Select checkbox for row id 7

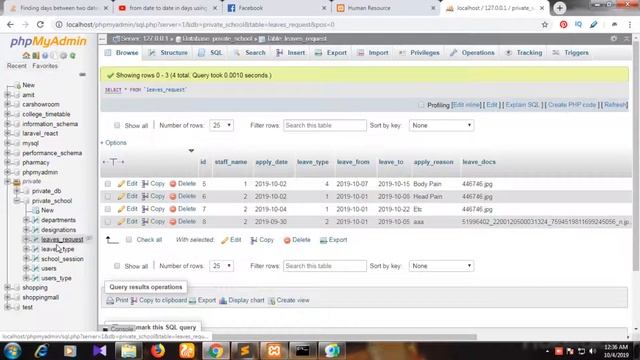click(x=108, y=209)
